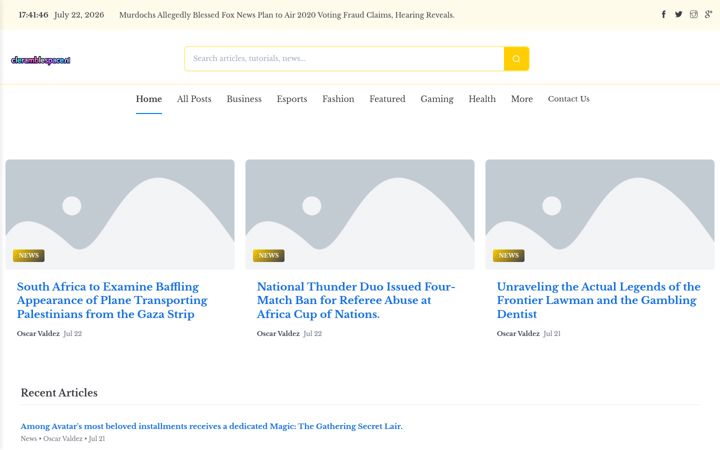Viewport: 720px width, 450px height.
Task: Open the National Thunder Duo ban article
Action: tap(356, 300)
